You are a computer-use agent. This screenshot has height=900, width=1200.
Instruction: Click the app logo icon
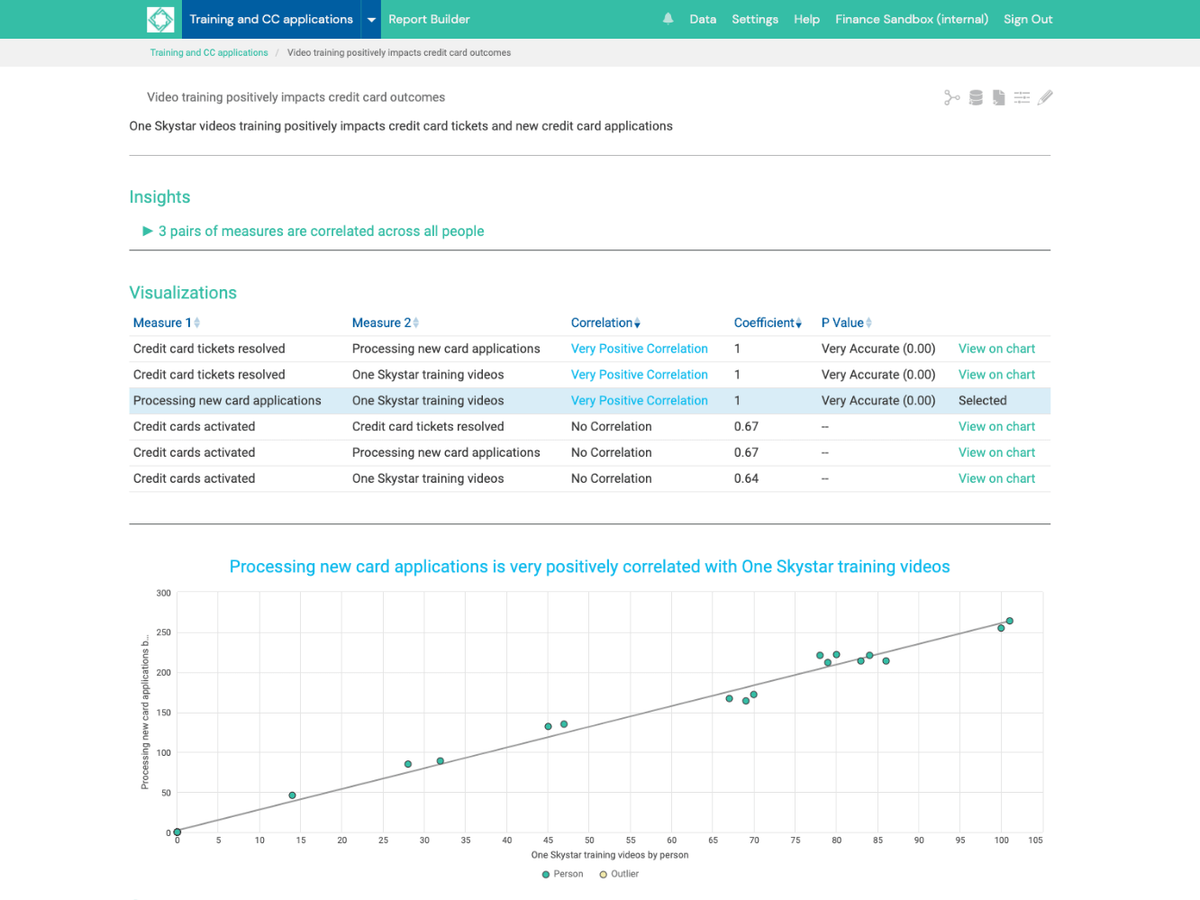coord(160,18)
